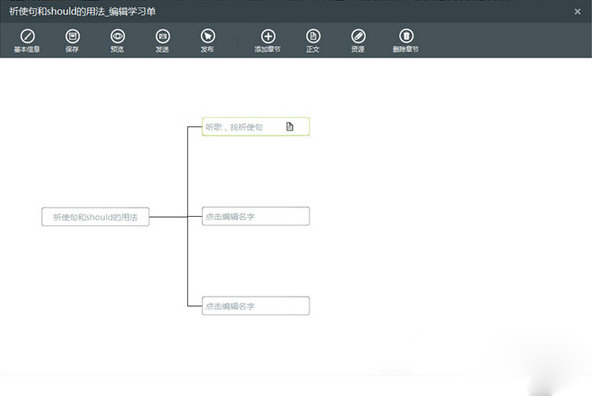Viewport: 592px width, 396px height.
Task: Select root node 祈使句和should的用法
Action: (96, 217)
